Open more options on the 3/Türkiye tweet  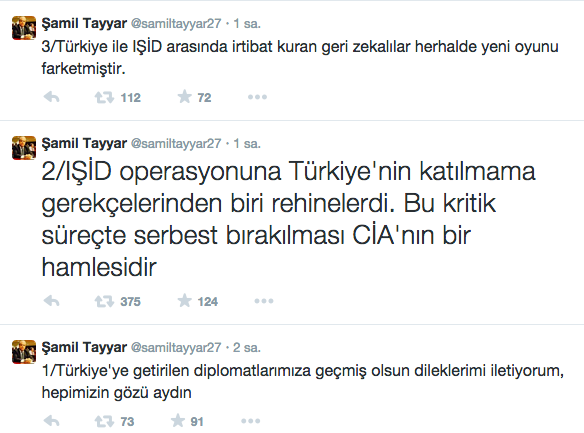pyautogui.click(x=257, y=97)
